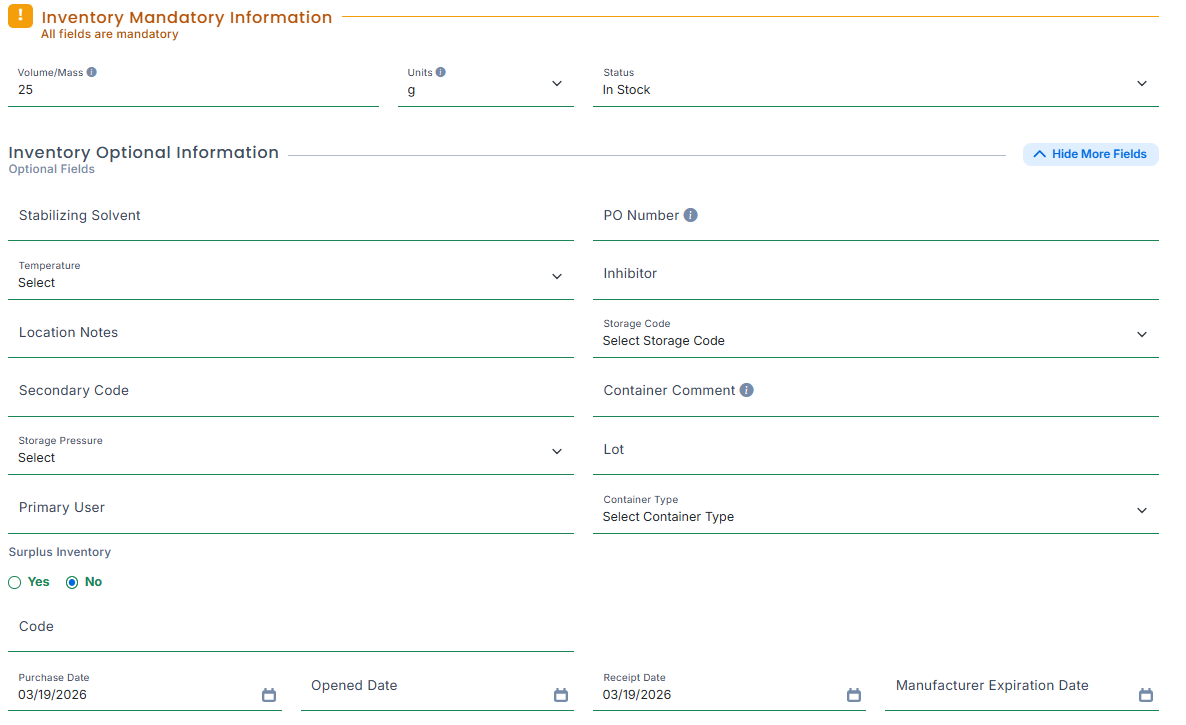The image size is (1186, 725).
Task: Click the 'Inventory Optional Information' heading
Action: (x=144, y=152)
